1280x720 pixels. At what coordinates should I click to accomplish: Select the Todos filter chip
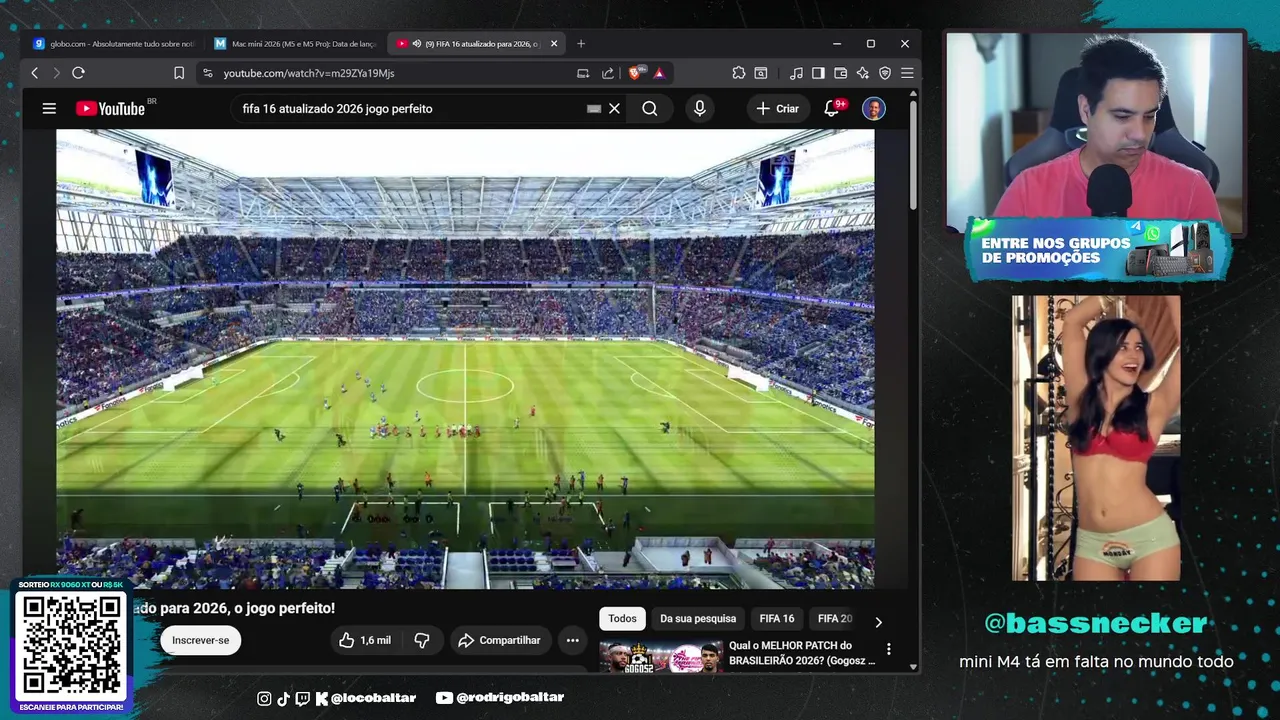pyautogui.click(x=622, y=619)
